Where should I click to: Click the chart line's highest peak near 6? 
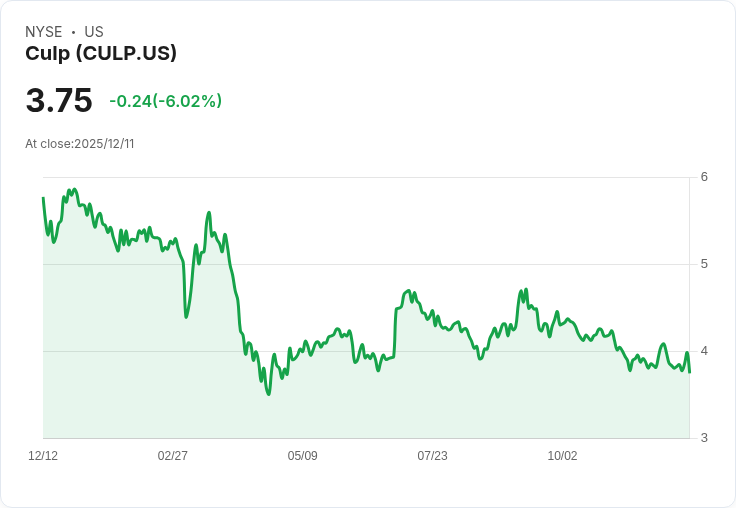click(x=74, y=189)
